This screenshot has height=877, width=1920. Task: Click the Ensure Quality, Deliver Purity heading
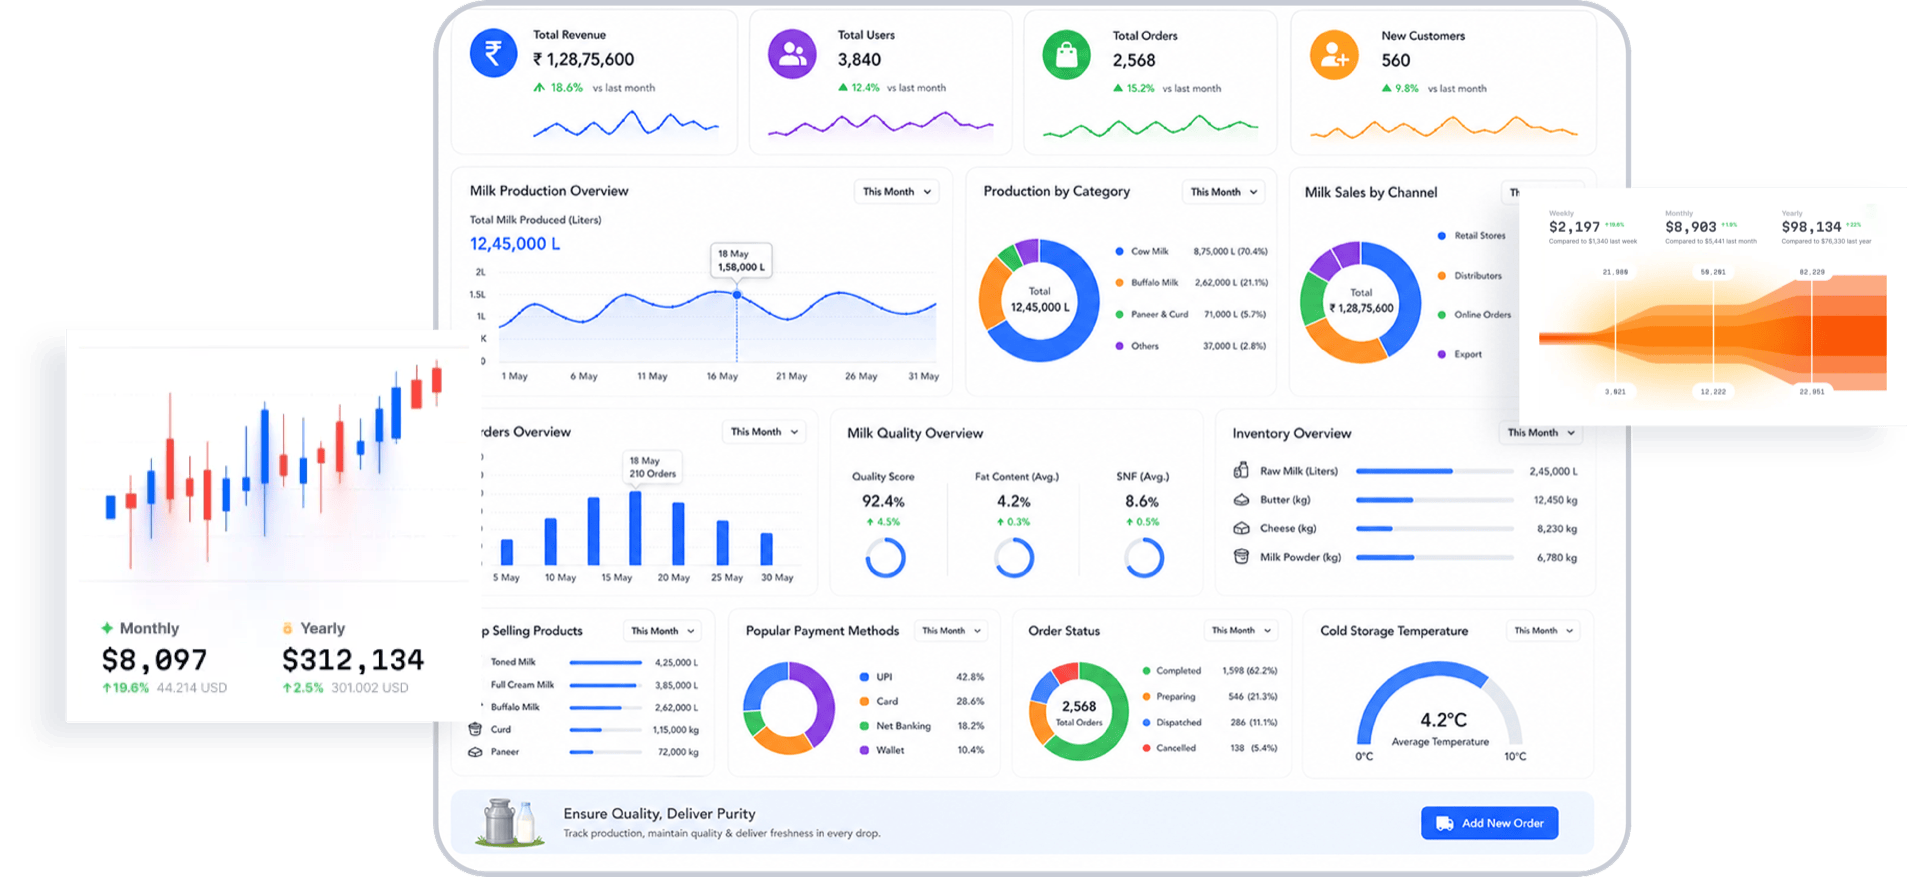659,814
